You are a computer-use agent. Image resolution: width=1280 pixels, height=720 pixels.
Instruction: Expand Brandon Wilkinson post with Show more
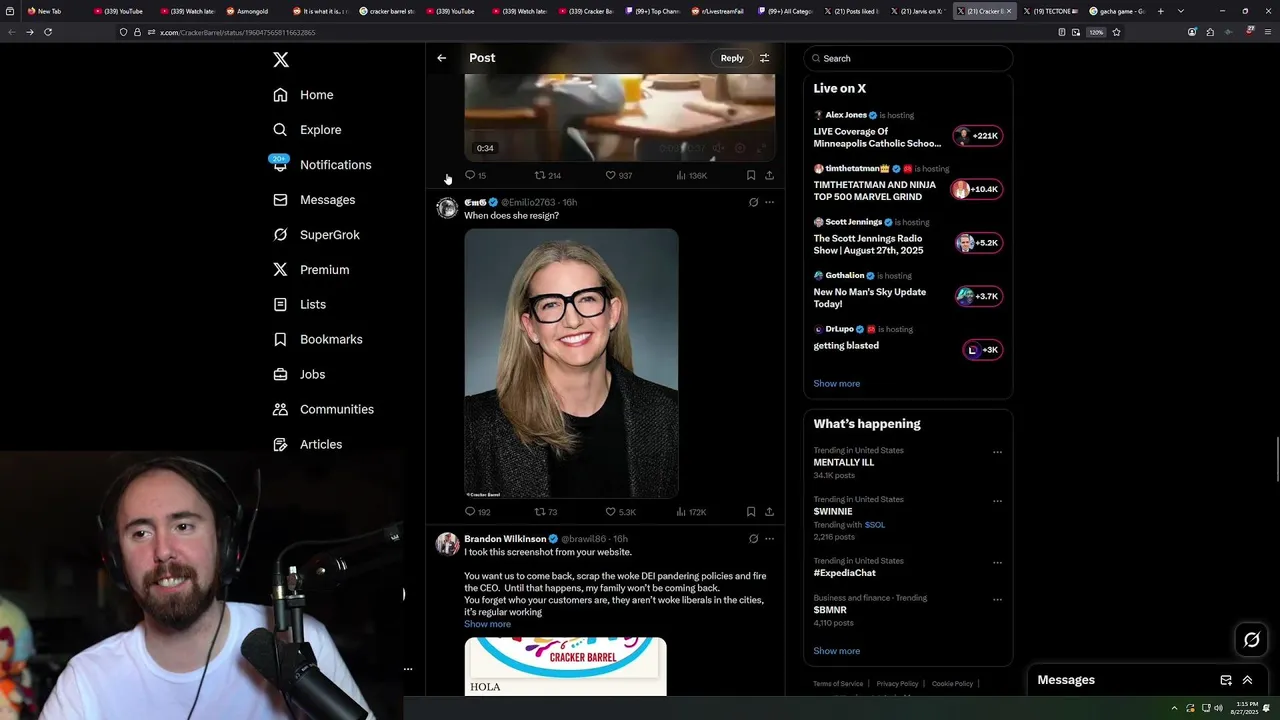(x=487, y=624)
